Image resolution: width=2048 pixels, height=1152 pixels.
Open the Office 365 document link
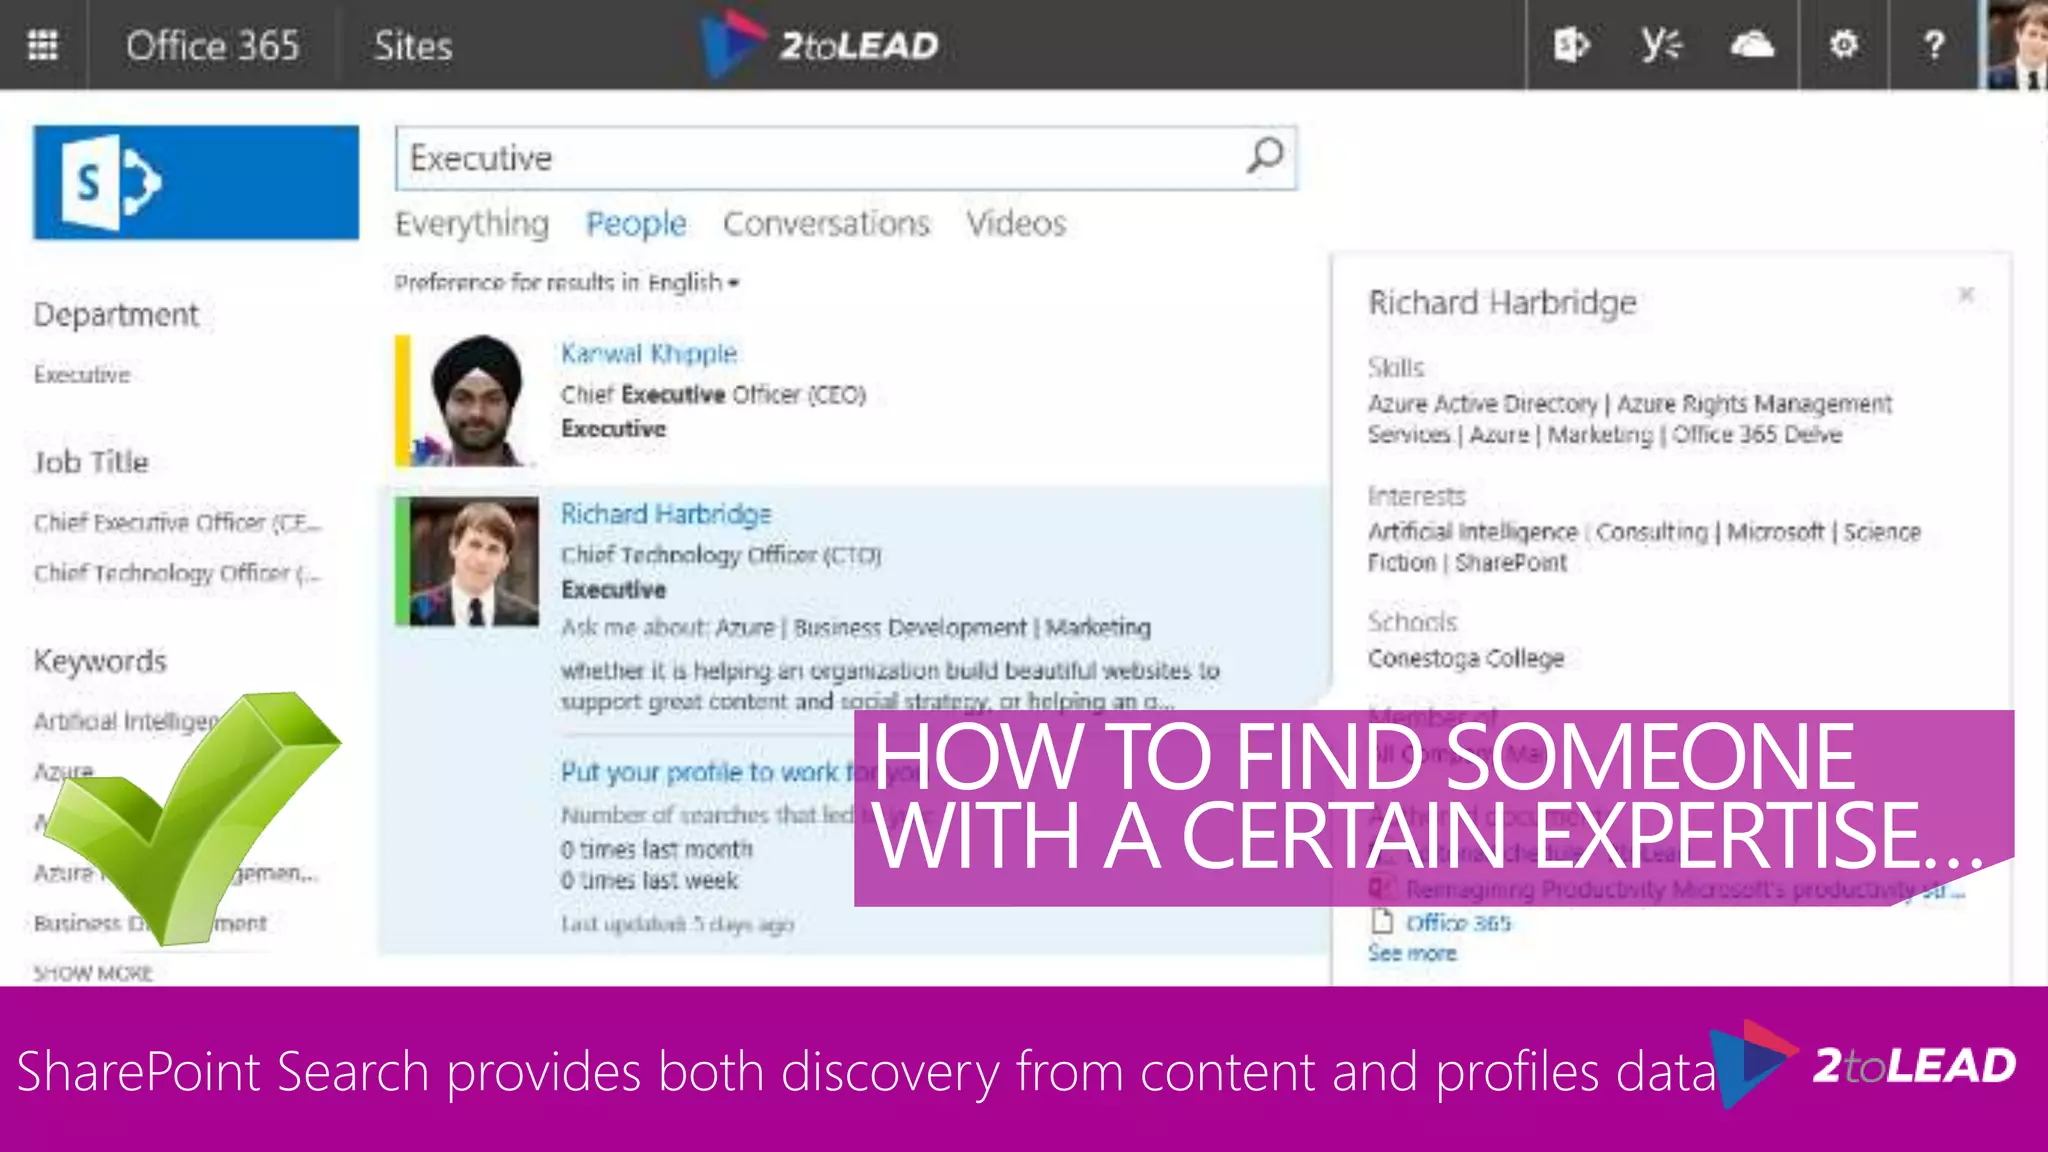1459,923
